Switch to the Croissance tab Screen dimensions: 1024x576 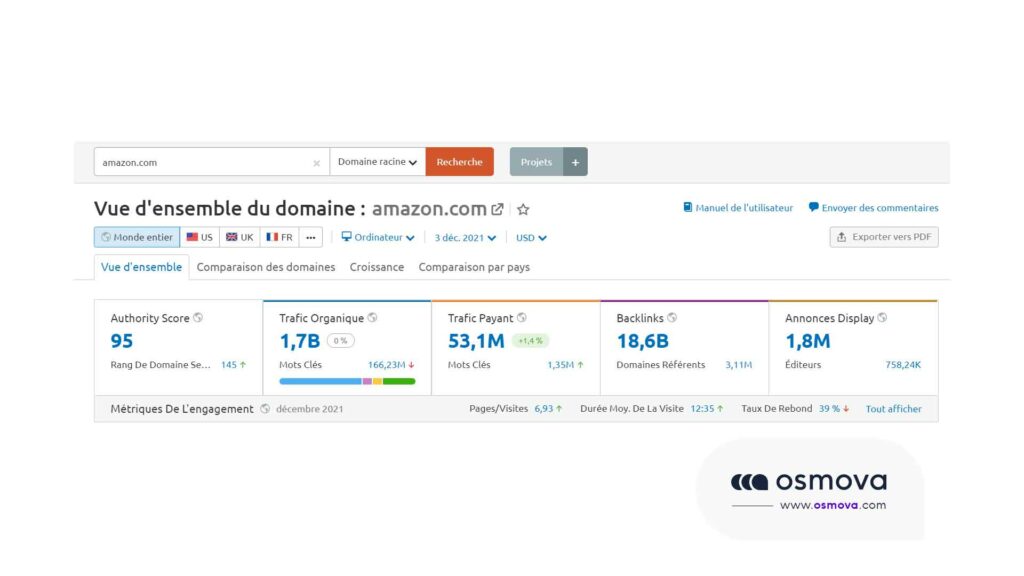[377, 267]
